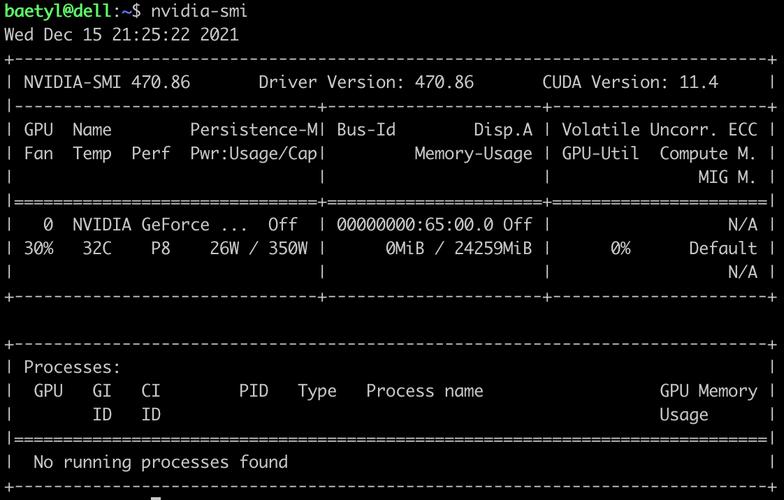Click the Process name column header
Screen dimensions: 784x500
tap(424, 391)
